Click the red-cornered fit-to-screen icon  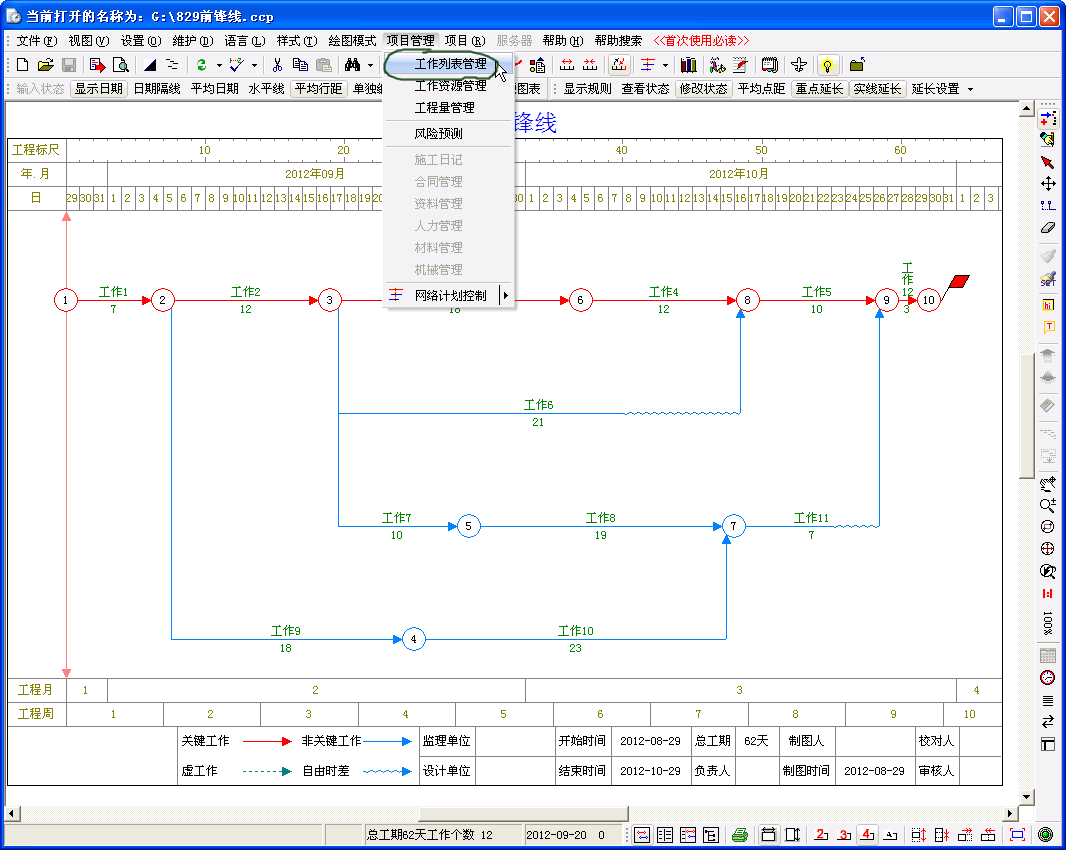click(x=1017, y=835)
